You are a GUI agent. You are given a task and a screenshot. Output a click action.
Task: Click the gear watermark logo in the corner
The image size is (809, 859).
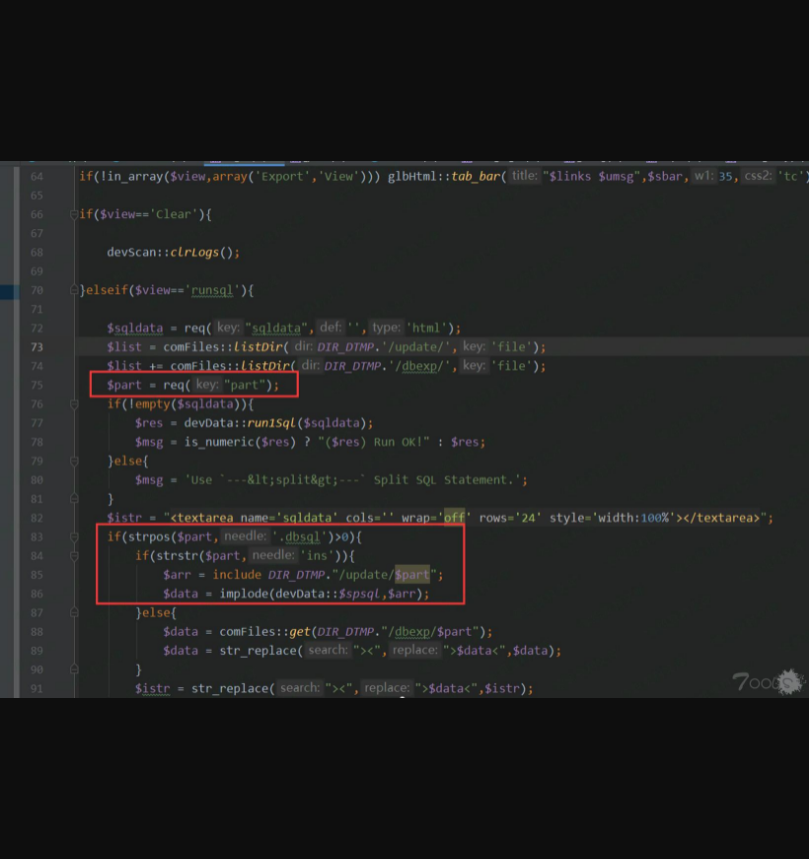[x=789, y=681]
